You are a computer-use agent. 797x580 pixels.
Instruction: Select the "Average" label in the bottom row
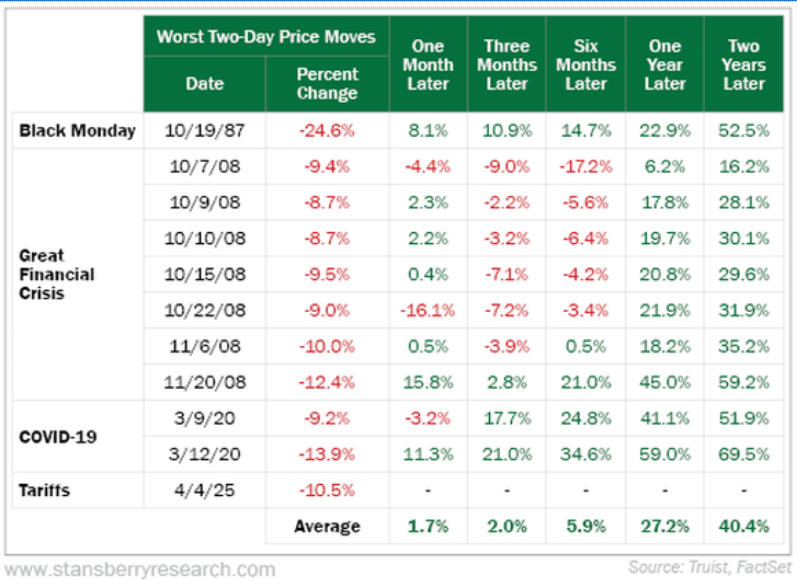pyautogui.click(x=327, y=526)
